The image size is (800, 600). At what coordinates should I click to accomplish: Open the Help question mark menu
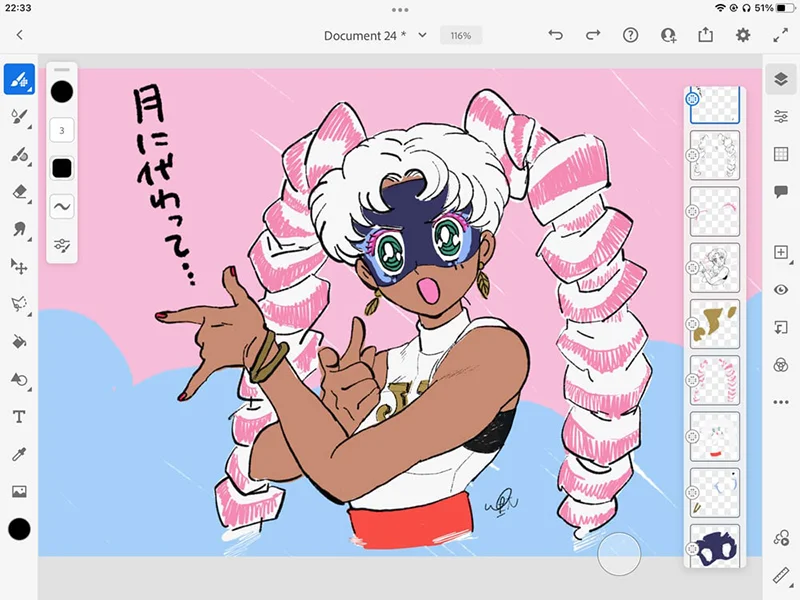tap(631, 35)
